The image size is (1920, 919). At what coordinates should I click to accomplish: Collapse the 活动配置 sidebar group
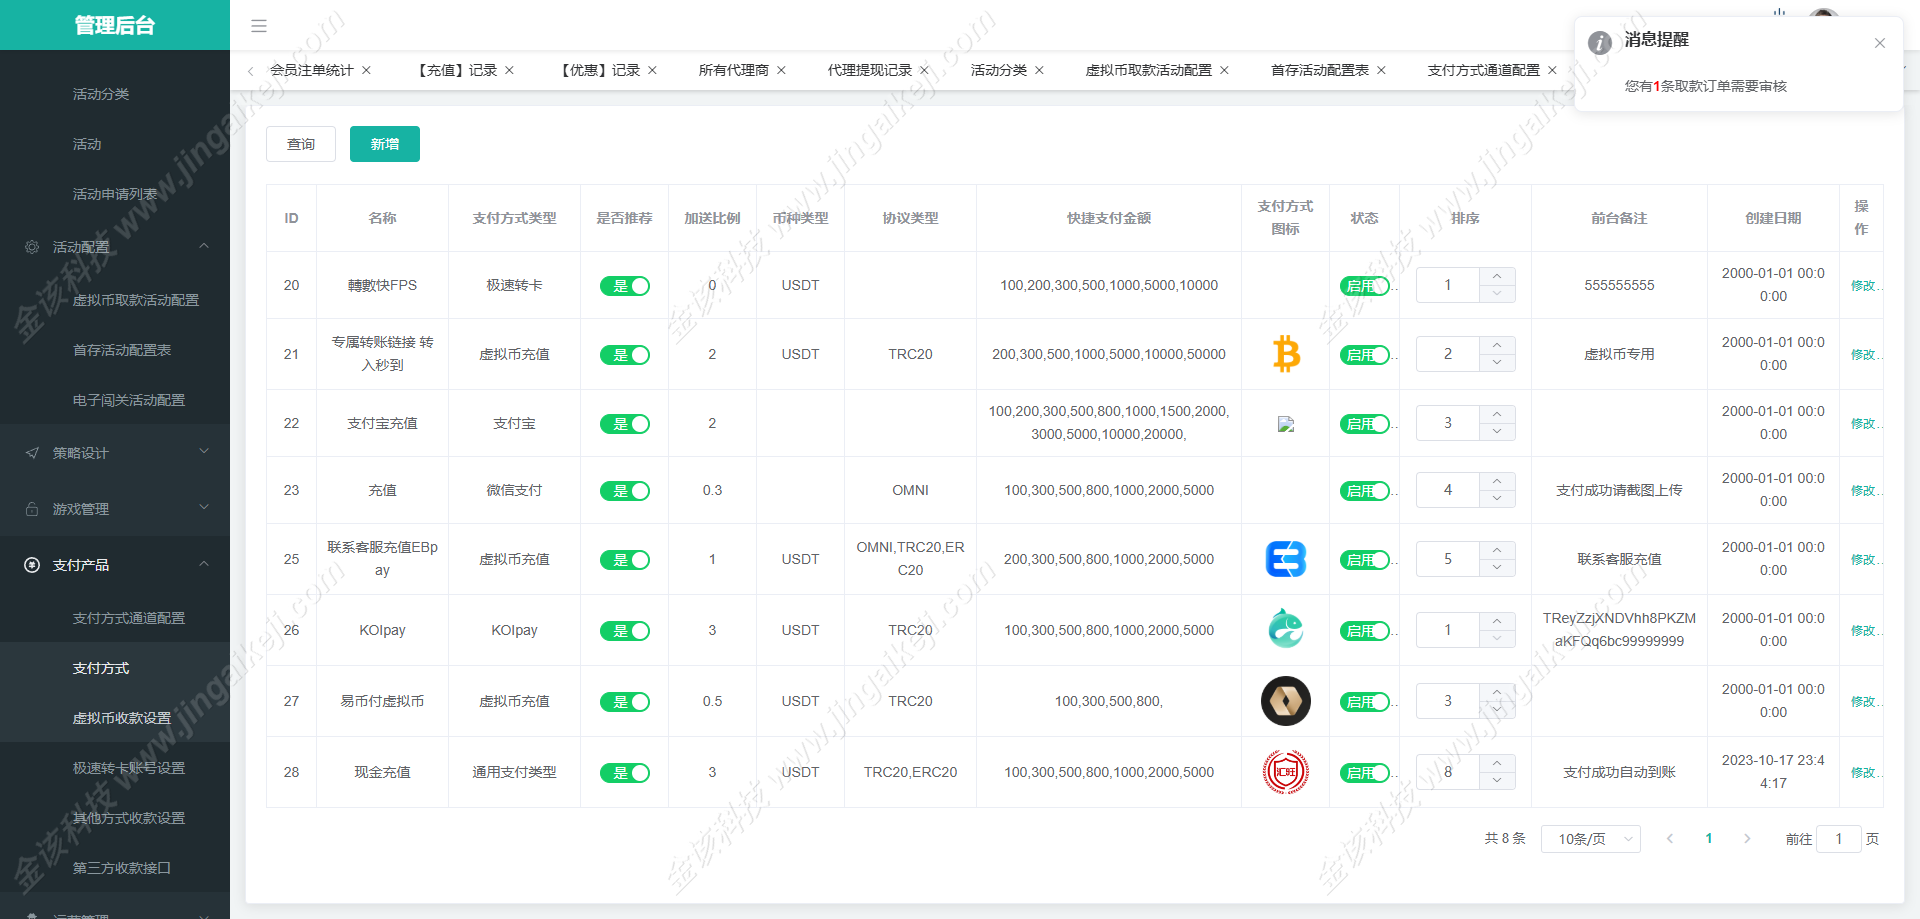point(204,246)
